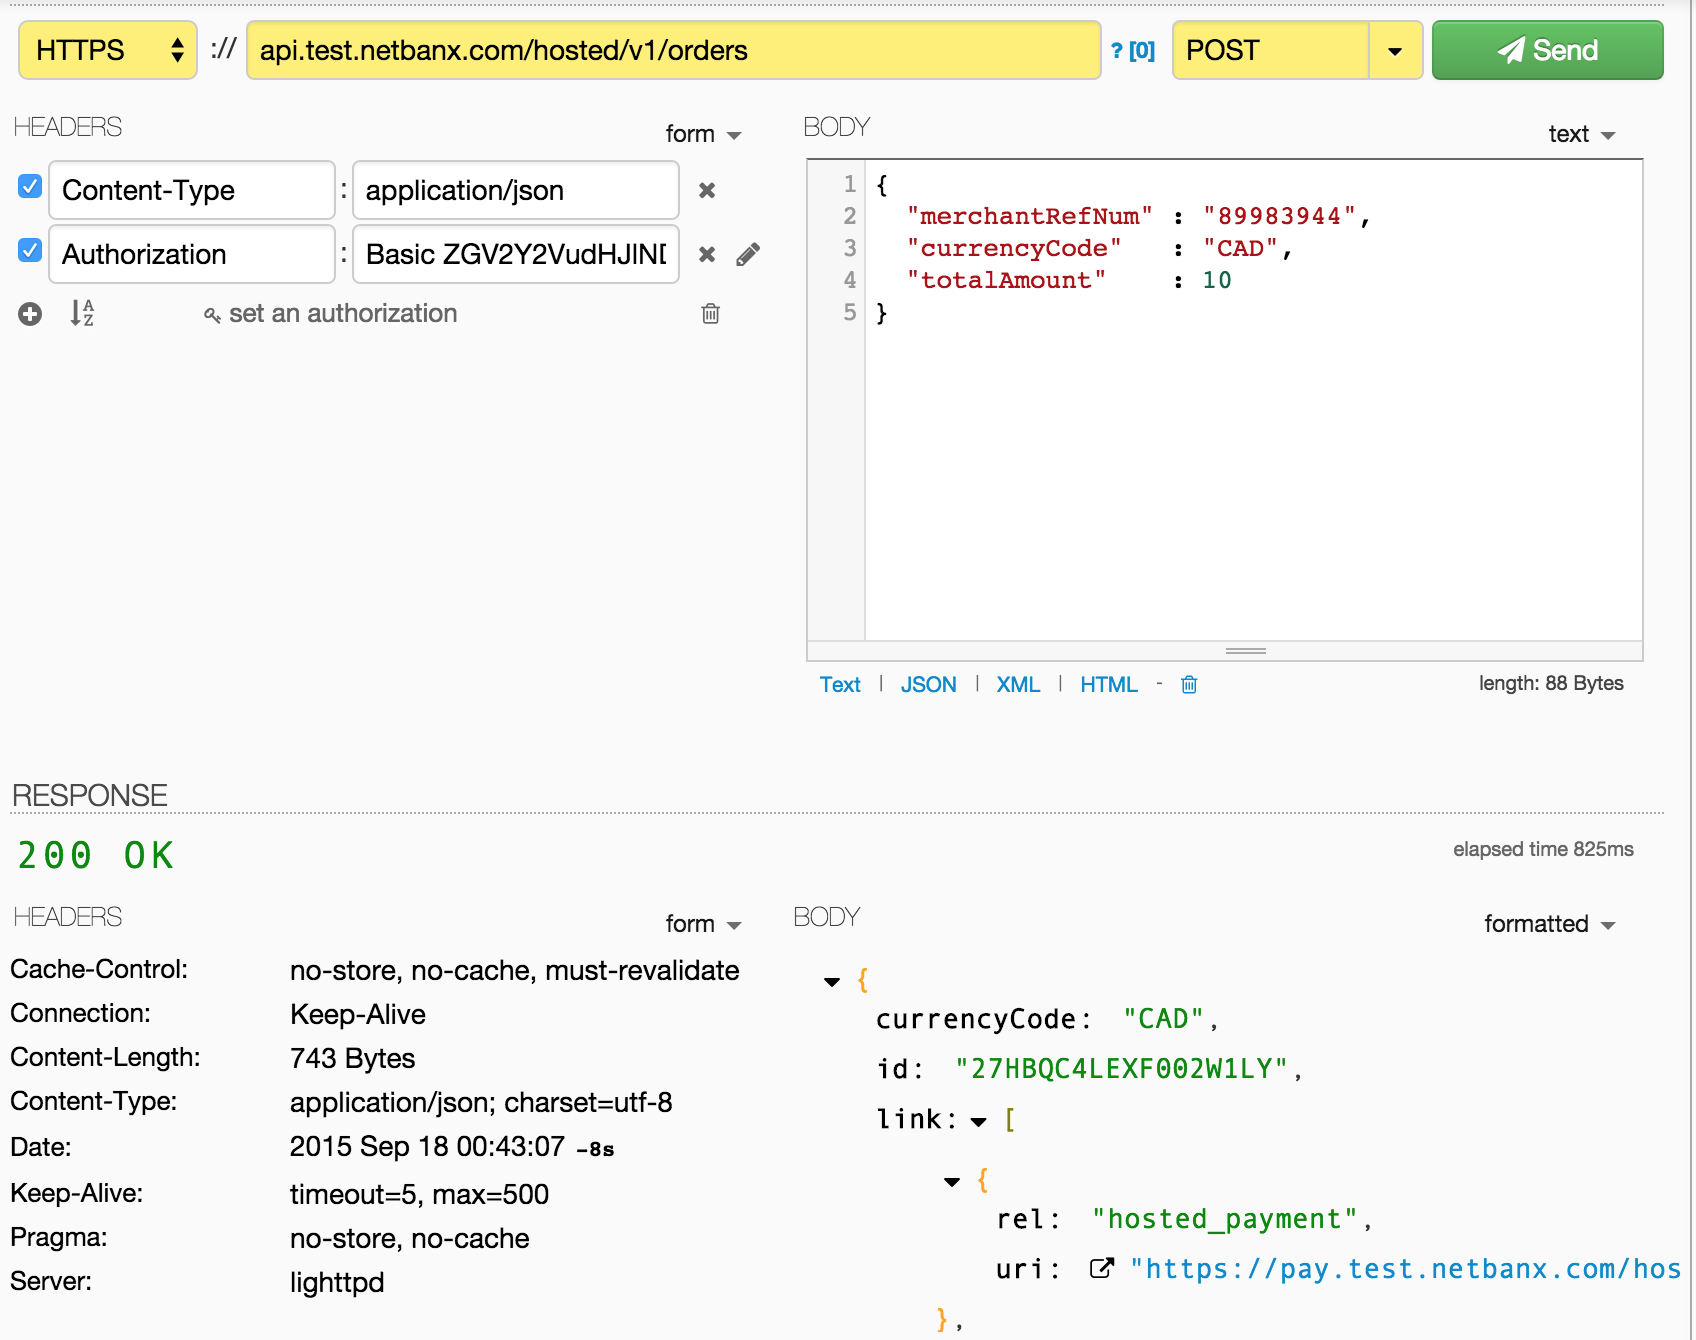Click the Content-Type header name field
The width and height of the screenshot is (1696, 1340).
[191, 190]
